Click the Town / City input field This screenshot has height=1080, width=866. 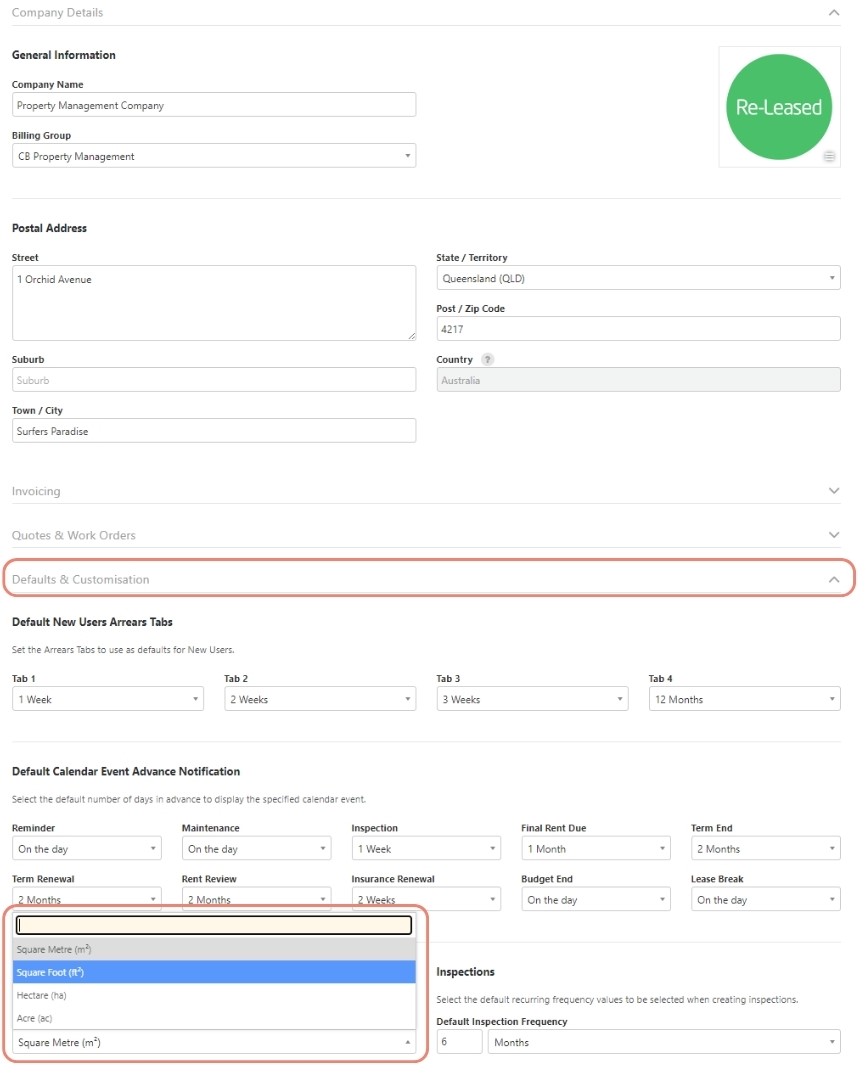[x=214, y=431]
